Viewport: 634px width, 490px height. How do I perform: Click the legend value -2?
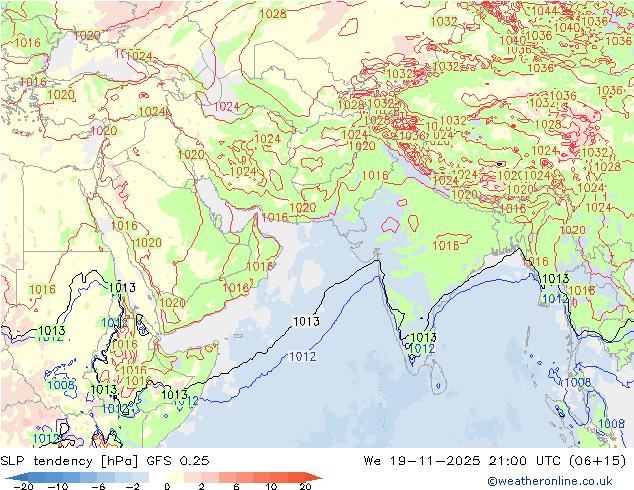tap(132, 486)
